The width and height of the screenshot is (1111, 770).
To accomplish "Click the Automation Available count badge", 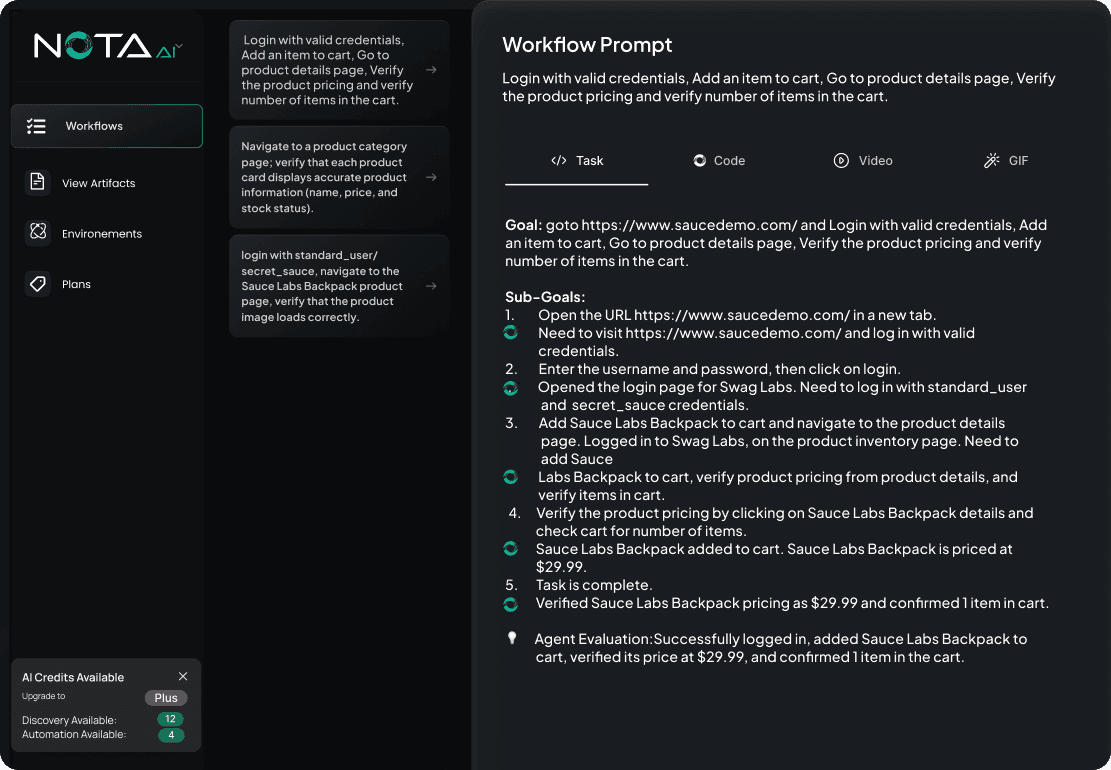I will point(171,735).
